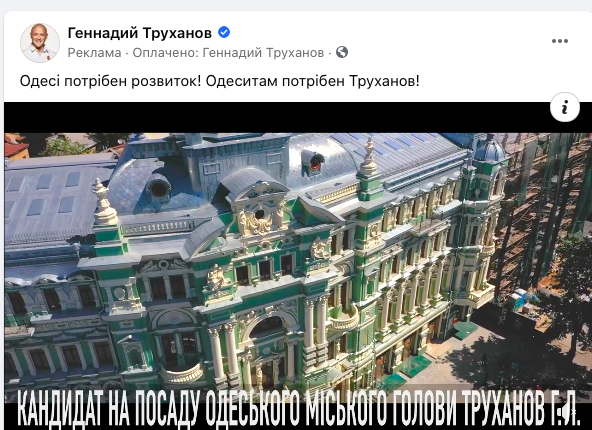592x430 pixels.
Task: Click the globe public audience icon
Action: 342,52
